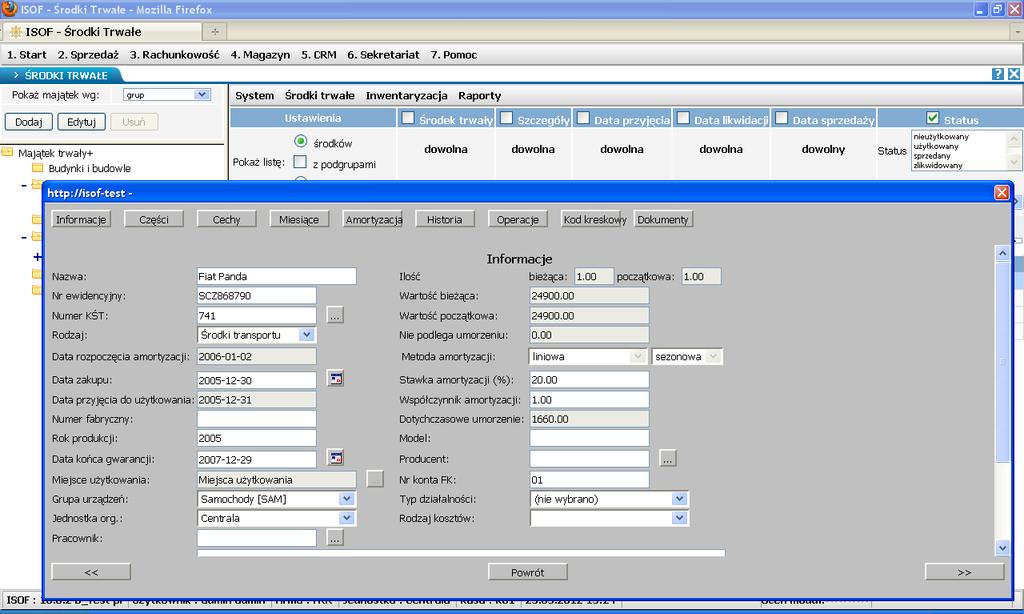Switch to the Informacje tab
This screenshot has width=1024, height=614.
point(81,219)
